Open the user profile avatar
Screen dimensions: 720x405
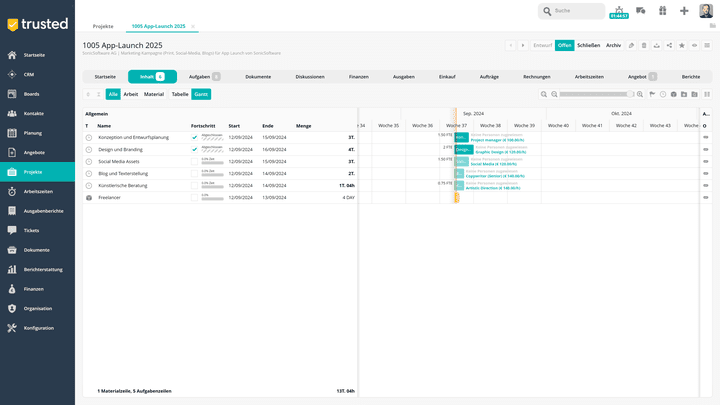[706, 11]
